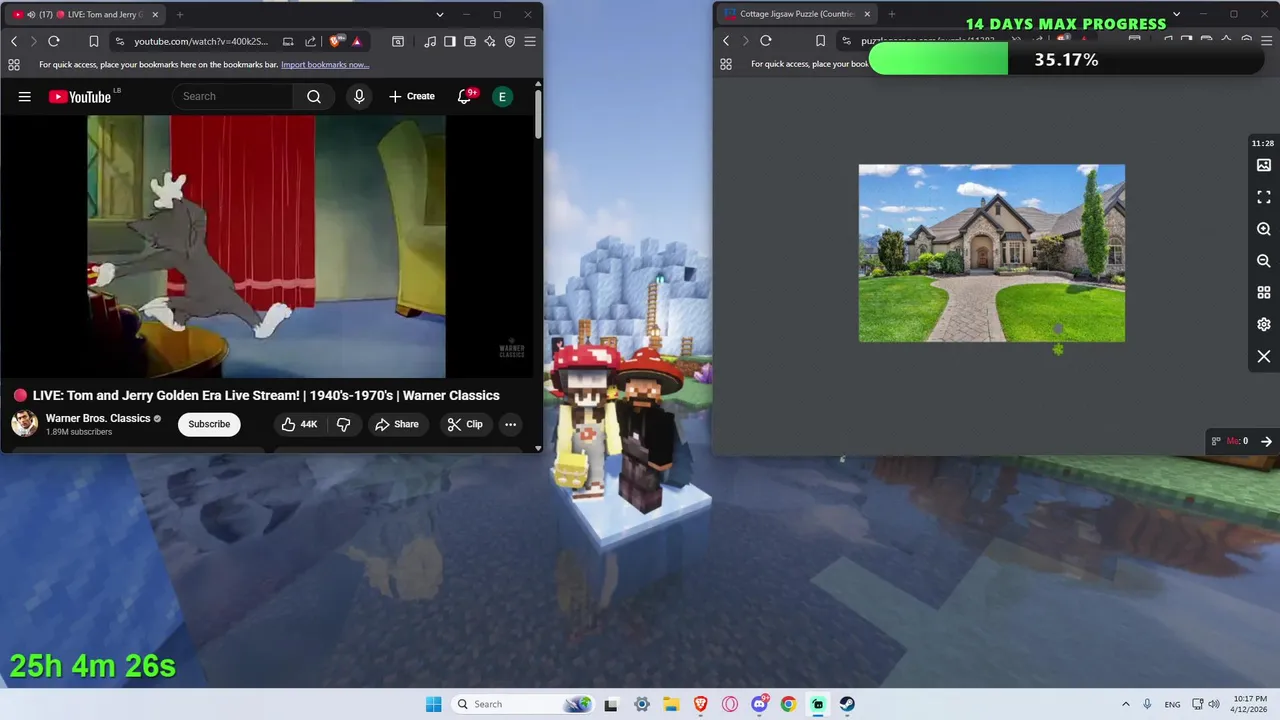The height and width of the screenshot is (720, 1280).
Task: Open the media control music note icon
Action: (x=430, y=41)
